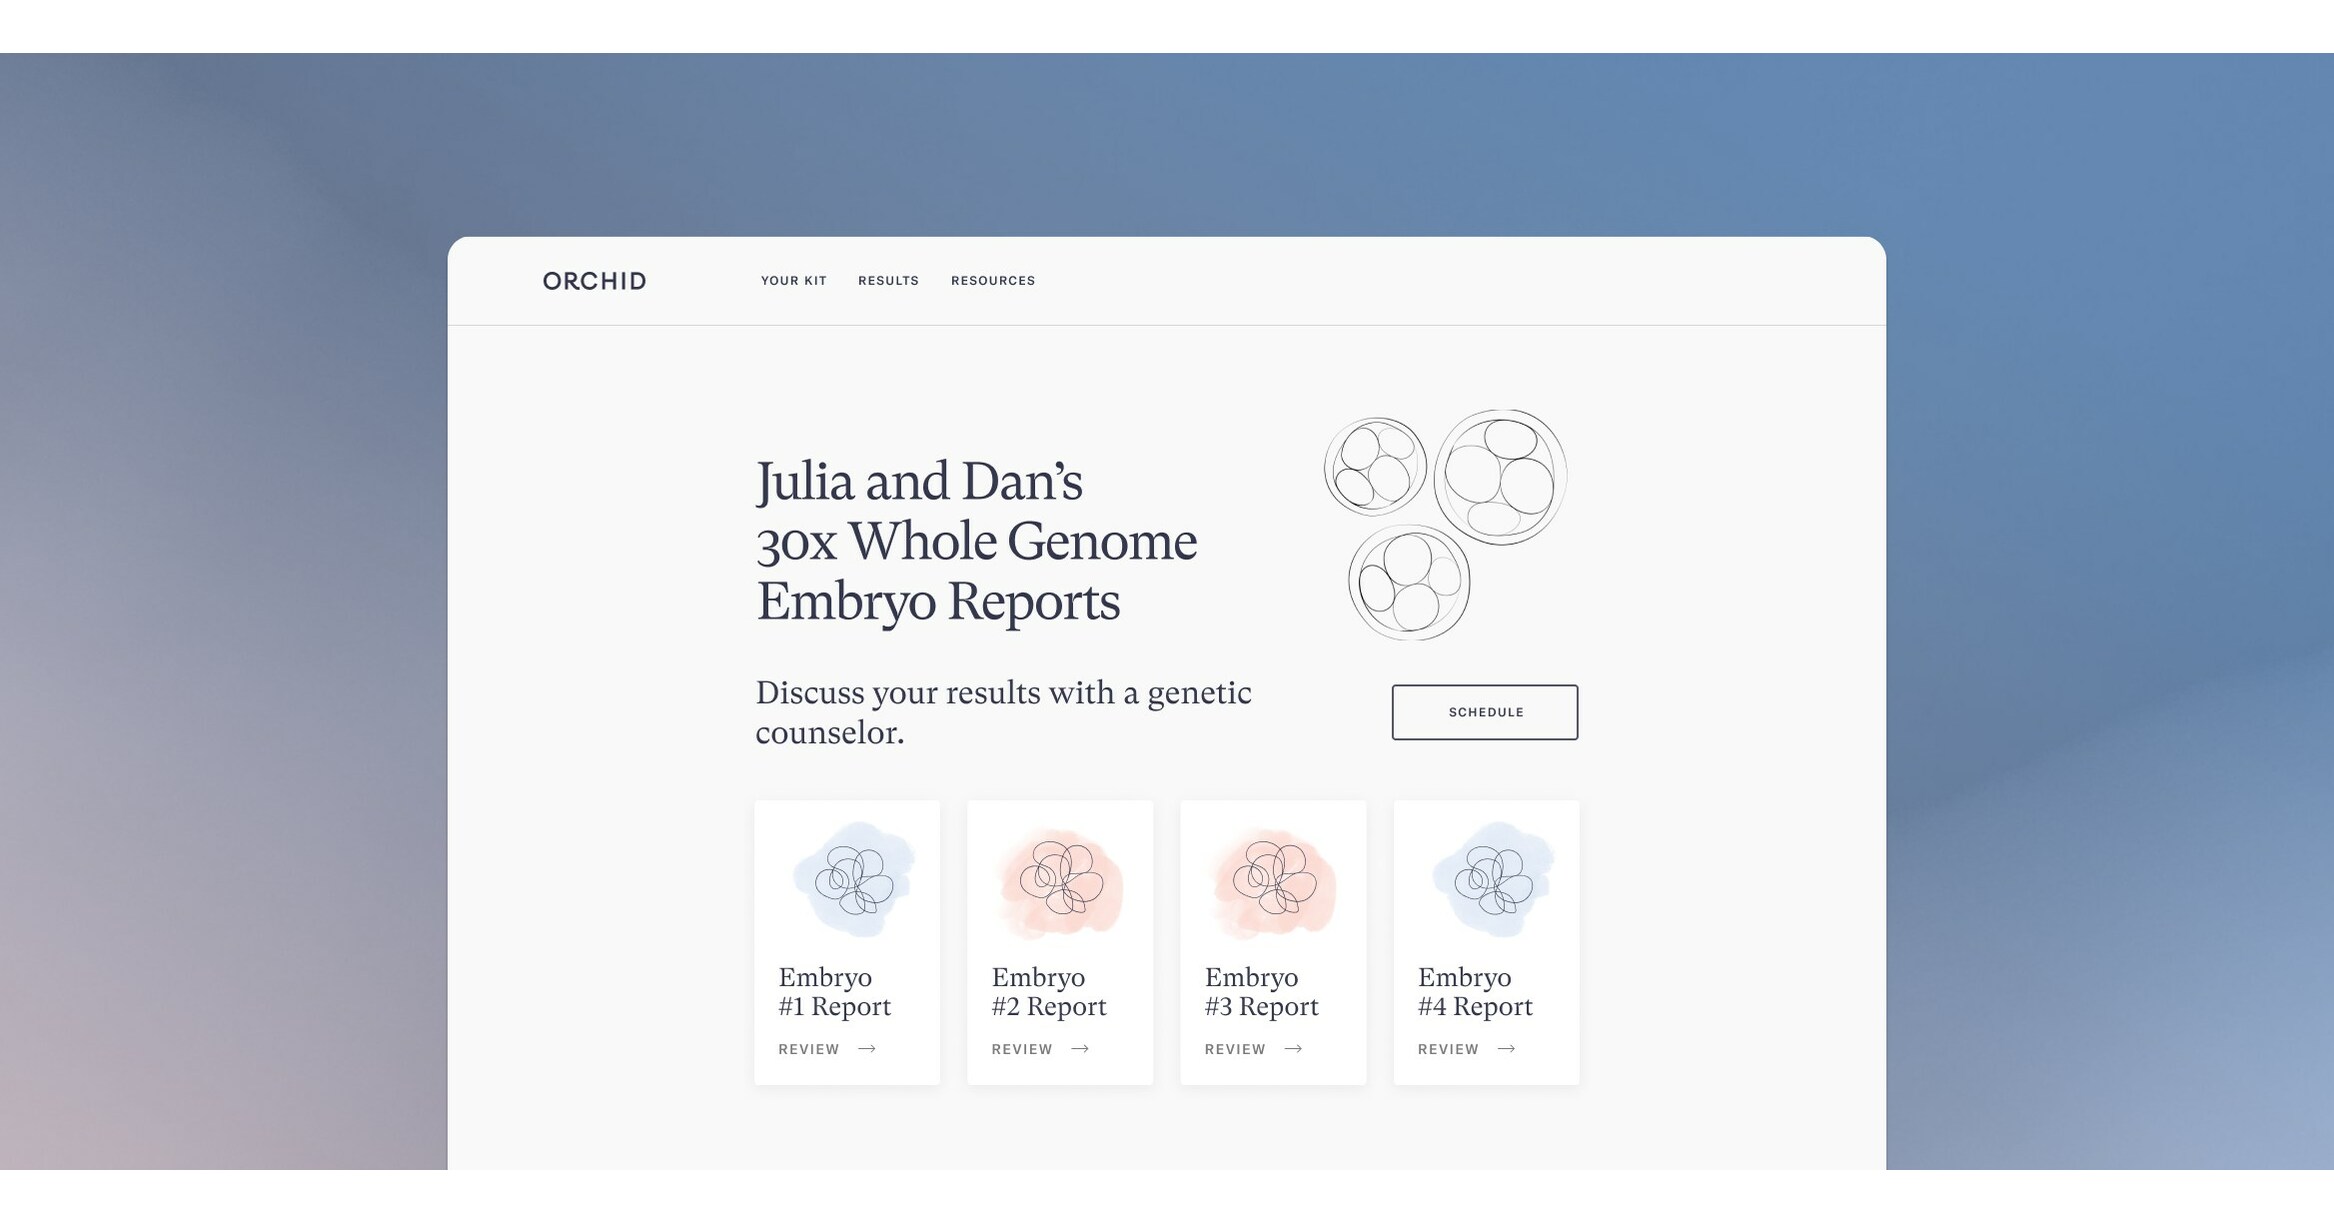Click the Embryo #4 Report title text

[1474, 991]
